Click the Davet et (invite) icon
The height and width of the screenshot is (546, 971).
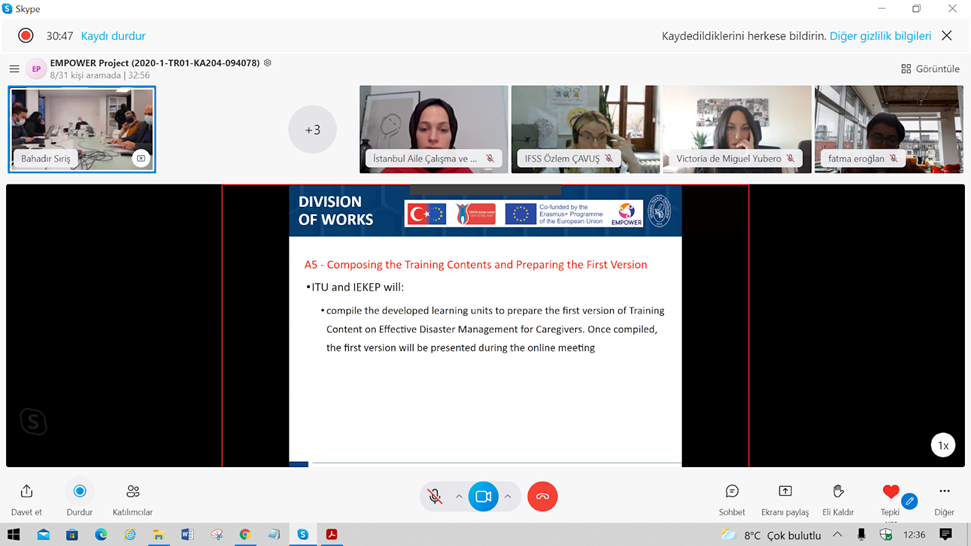click(26, 492)
